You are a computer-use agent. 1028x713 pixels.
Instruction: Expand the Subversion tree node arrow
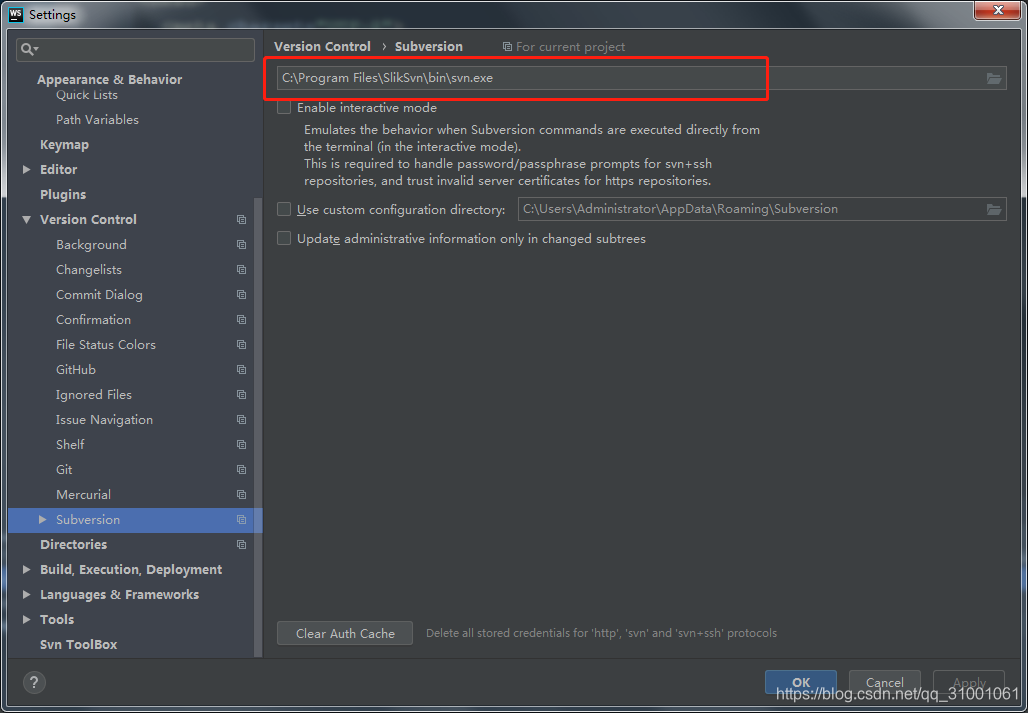pyautogui.click(x=43, y=520)
